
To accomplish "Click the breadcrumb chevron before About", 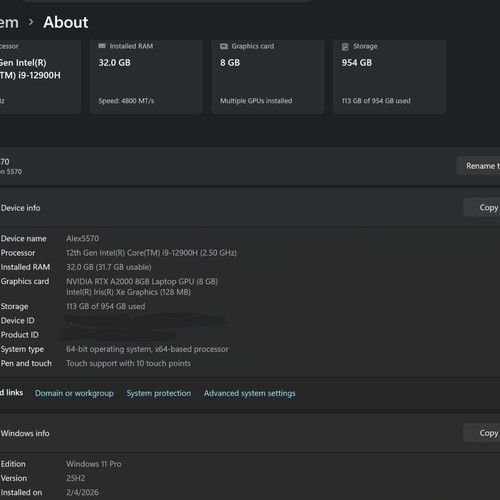I will click(x=31, y=22).
